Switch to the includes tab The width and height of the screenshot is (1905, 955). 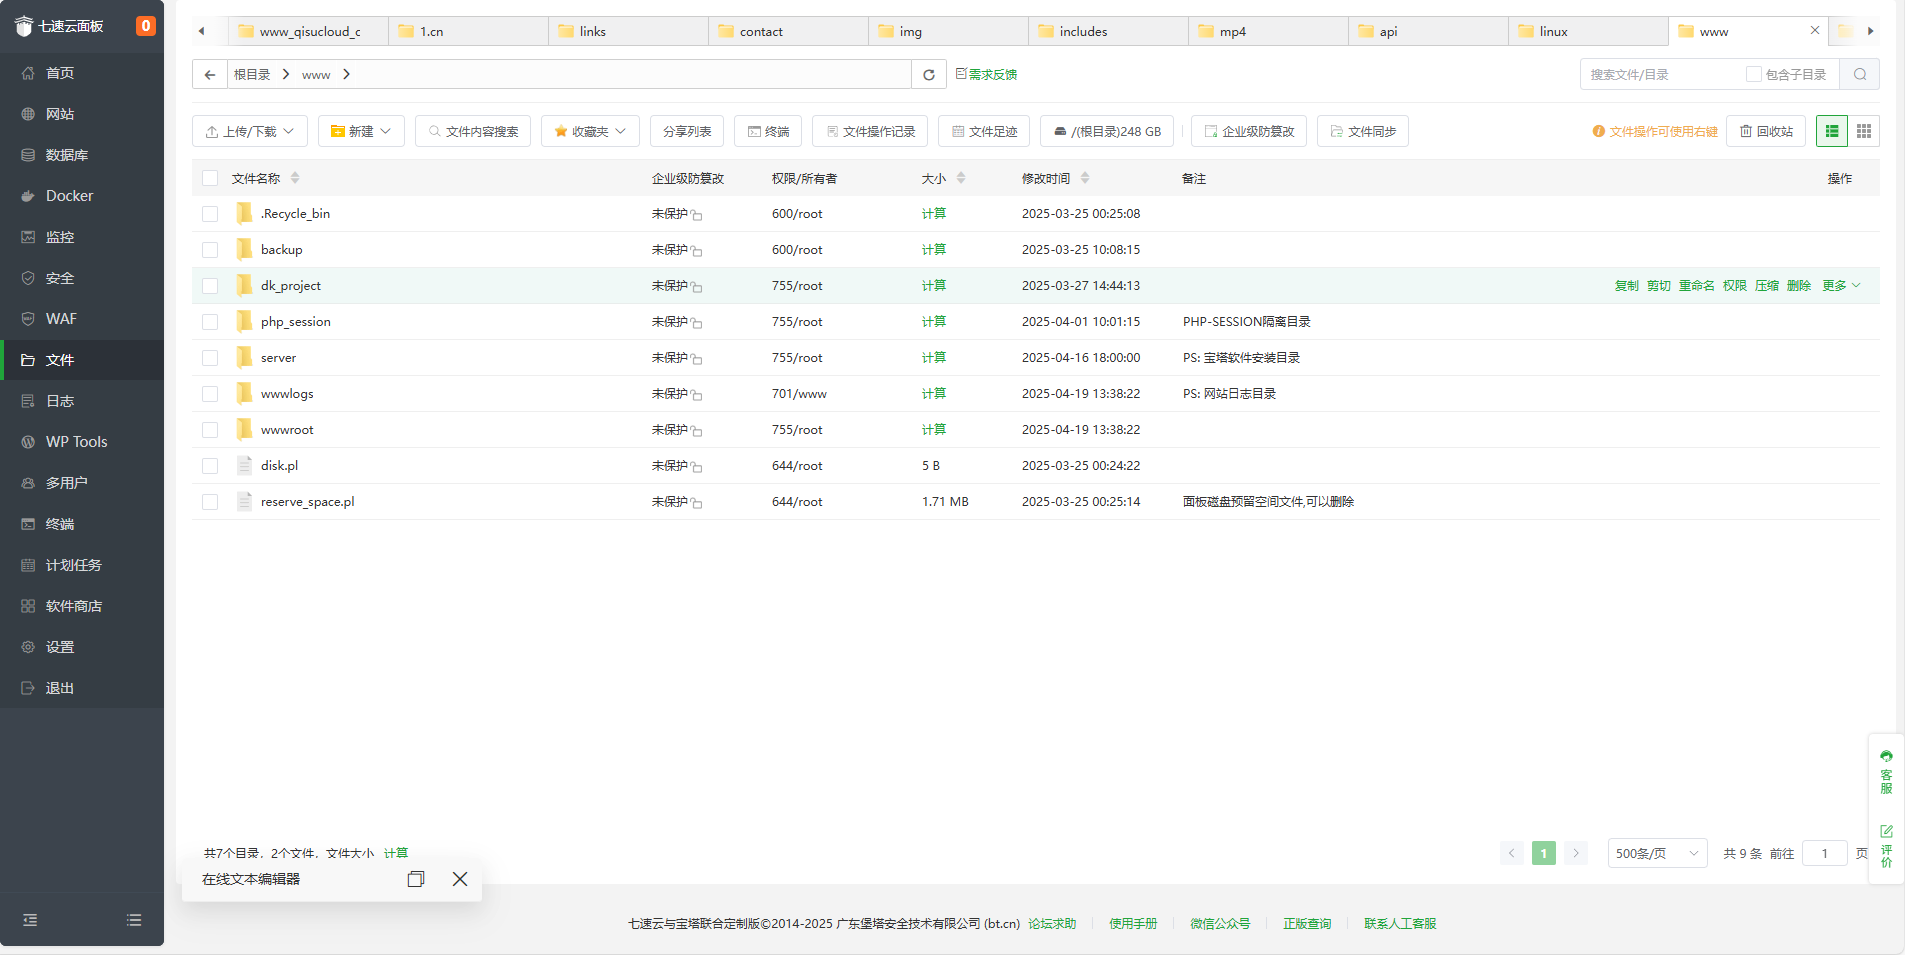click(1108, 31)
